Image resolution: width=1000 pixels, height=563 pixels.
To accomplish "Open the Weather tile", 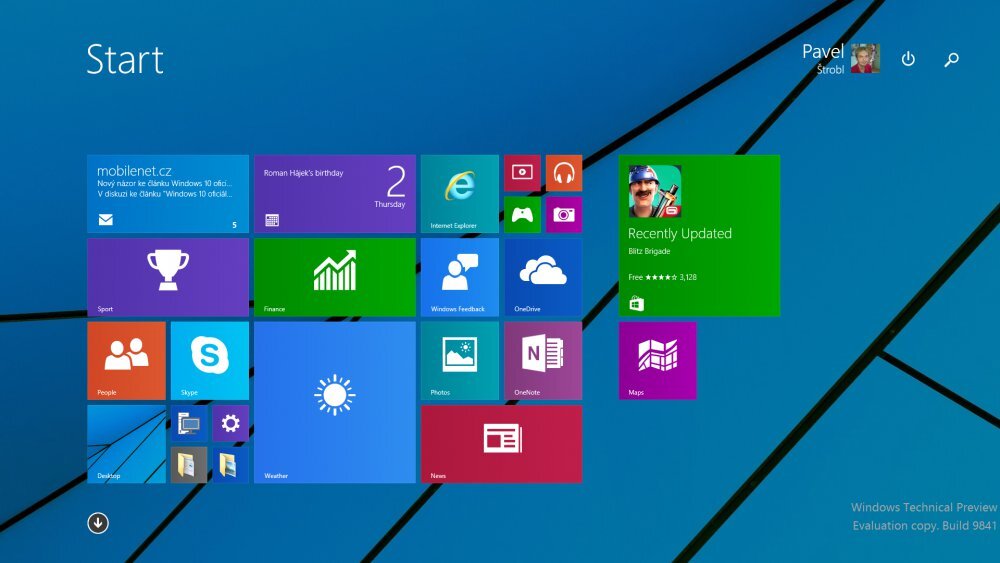I will 335,402.
